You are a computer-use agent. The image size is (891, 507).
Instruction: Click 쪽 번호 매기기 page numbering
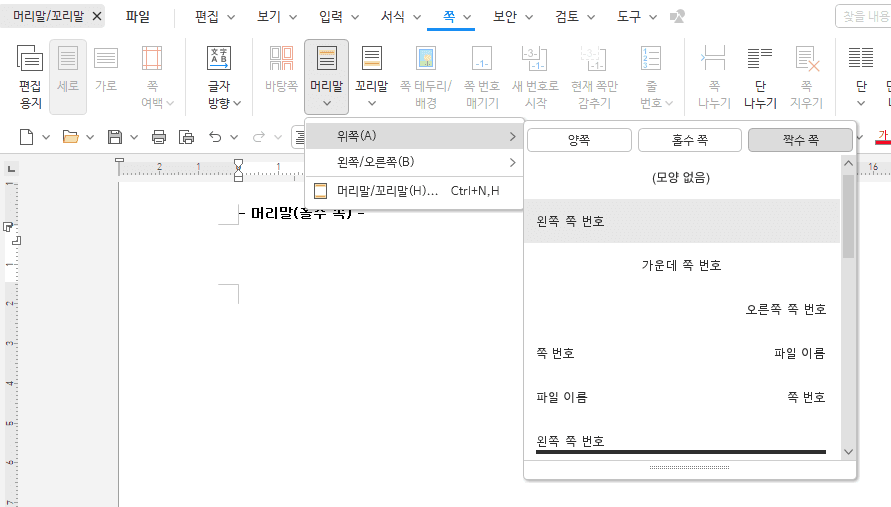(482, 77)
